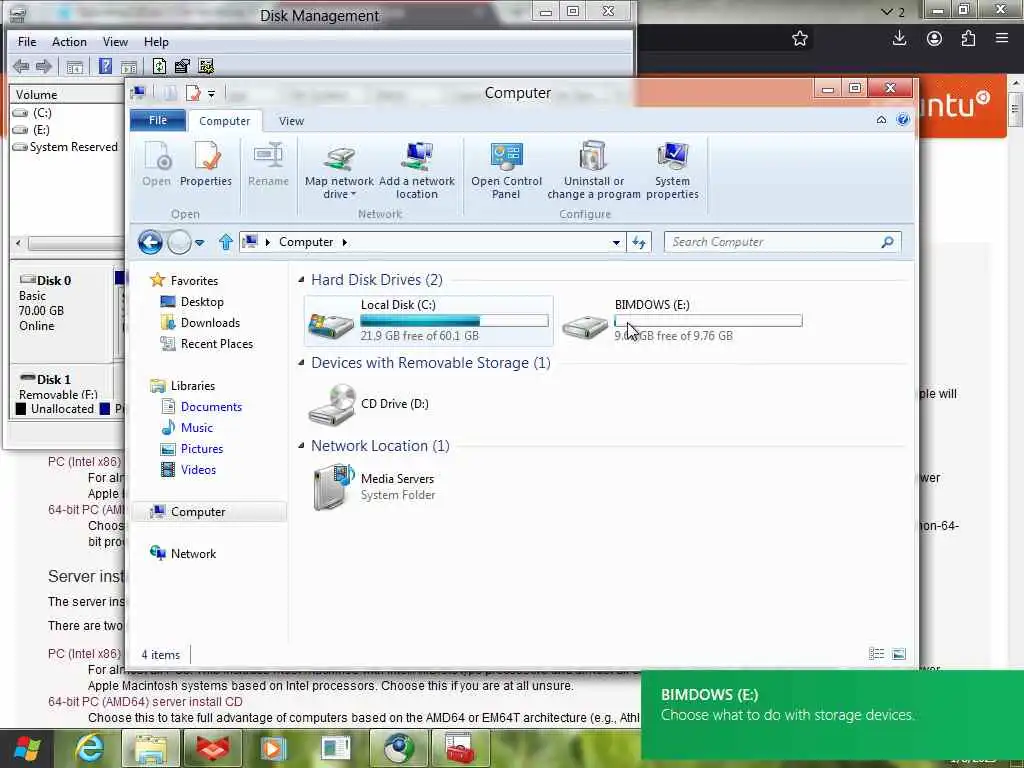Open the File tab in Explorer
The height and width of the screenshot is (768, 1024).
click(158, 120)
